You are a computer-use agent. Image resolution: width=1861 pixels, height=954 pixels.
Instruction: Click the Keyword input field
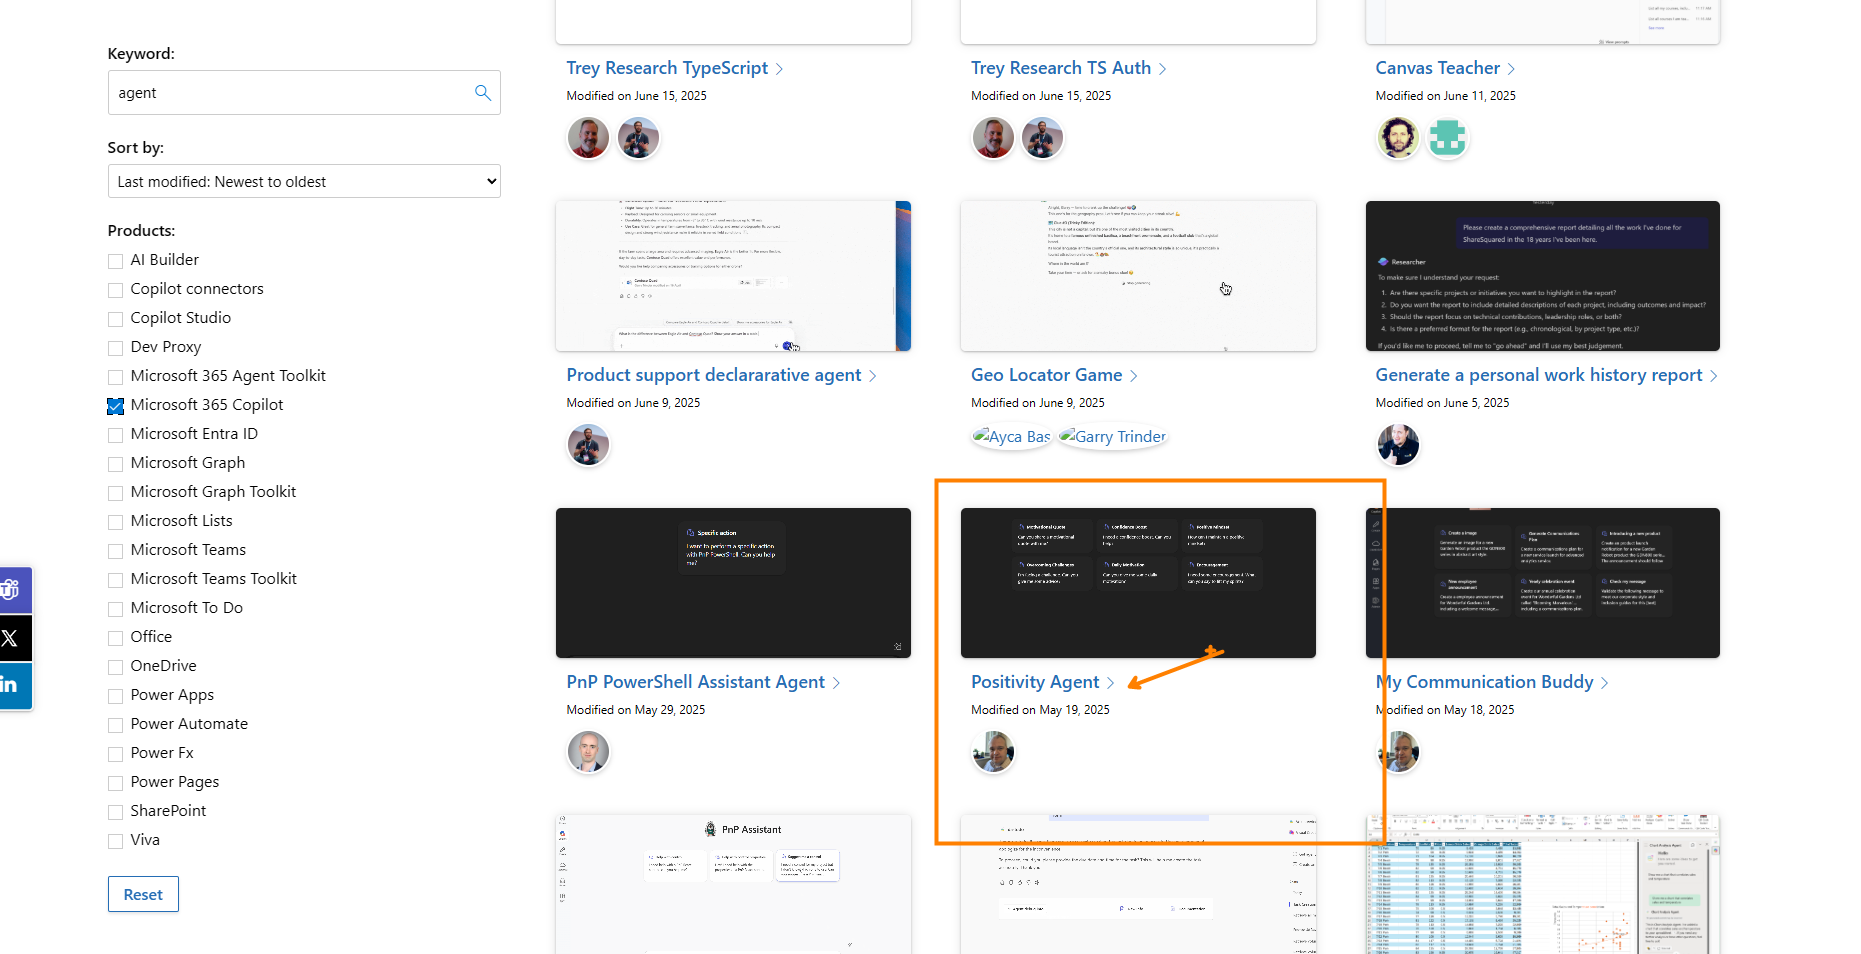[x=304, y=93]
